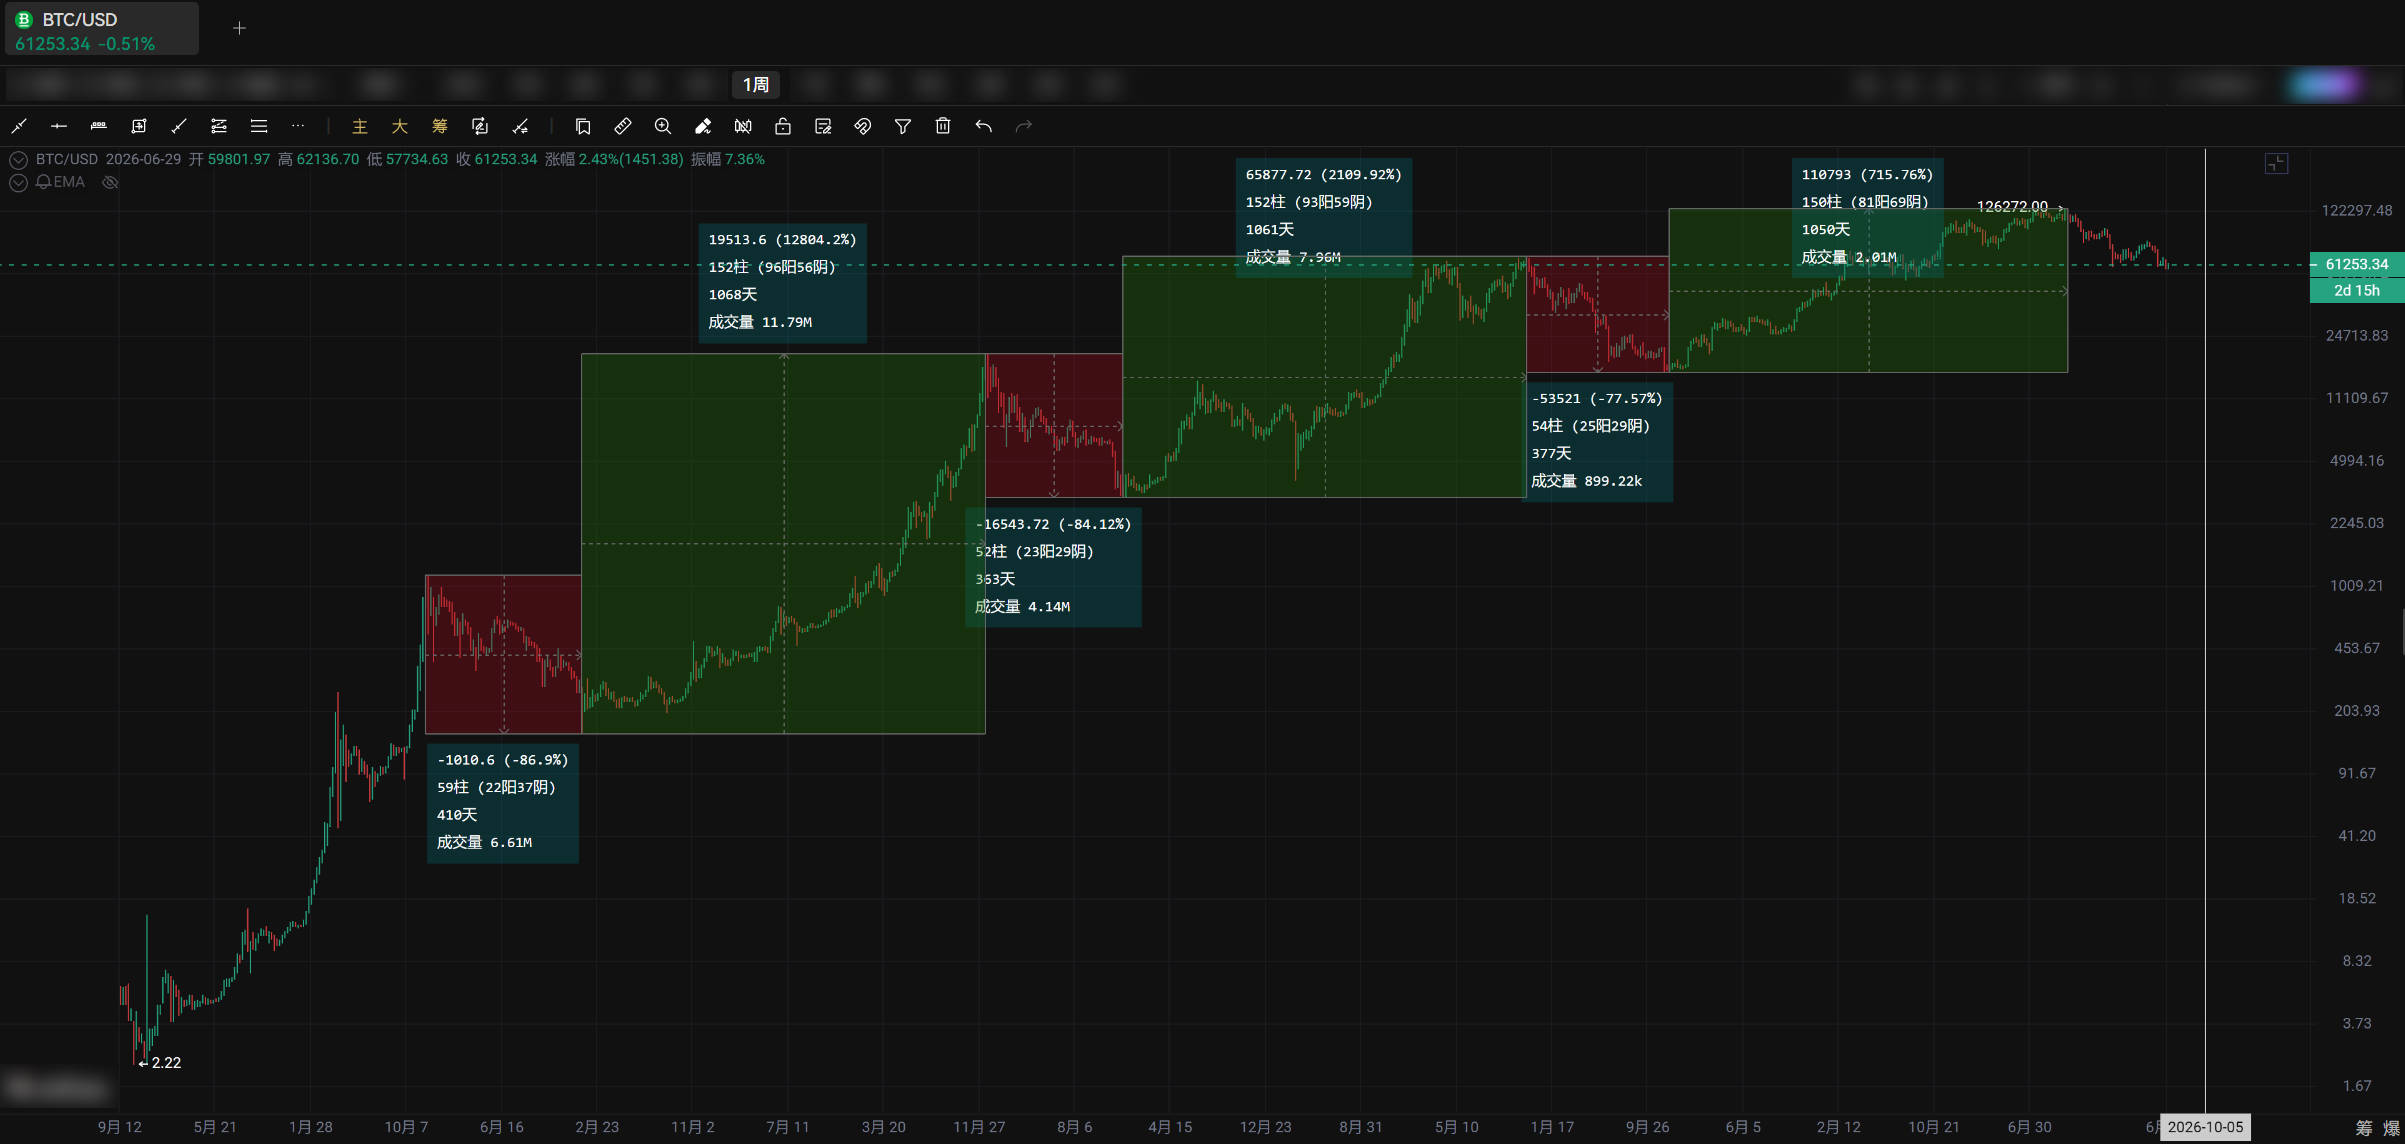The width and height of the screenshot is (2405, 1144).
Task: Toggle the drawing lock icon
Action: (x=783, y=126)
